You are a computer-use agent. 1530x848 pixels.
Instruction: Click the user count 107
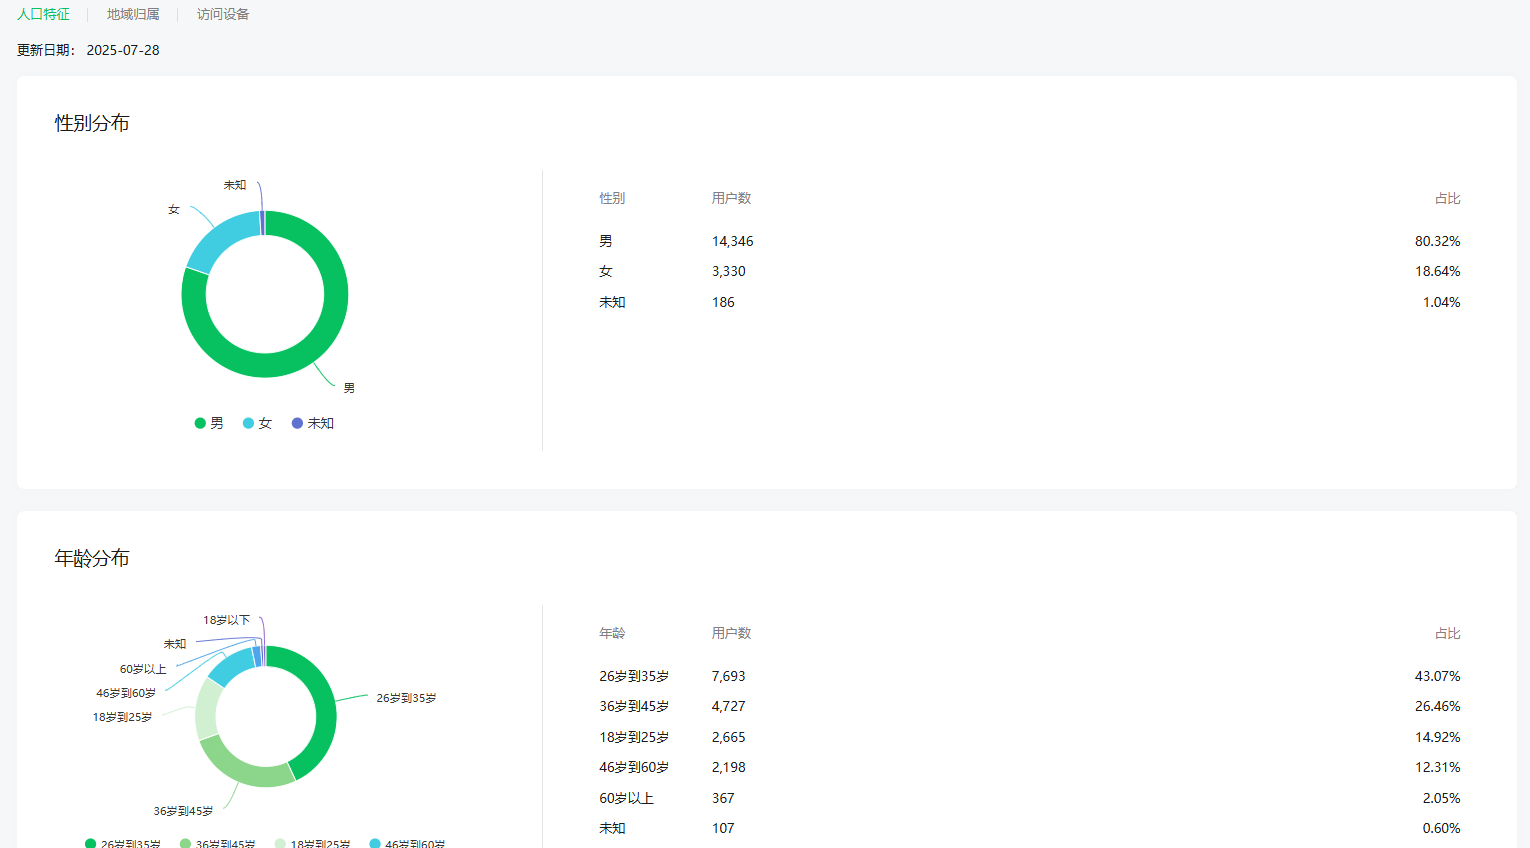pyautogui.click(x=723, y=828)
